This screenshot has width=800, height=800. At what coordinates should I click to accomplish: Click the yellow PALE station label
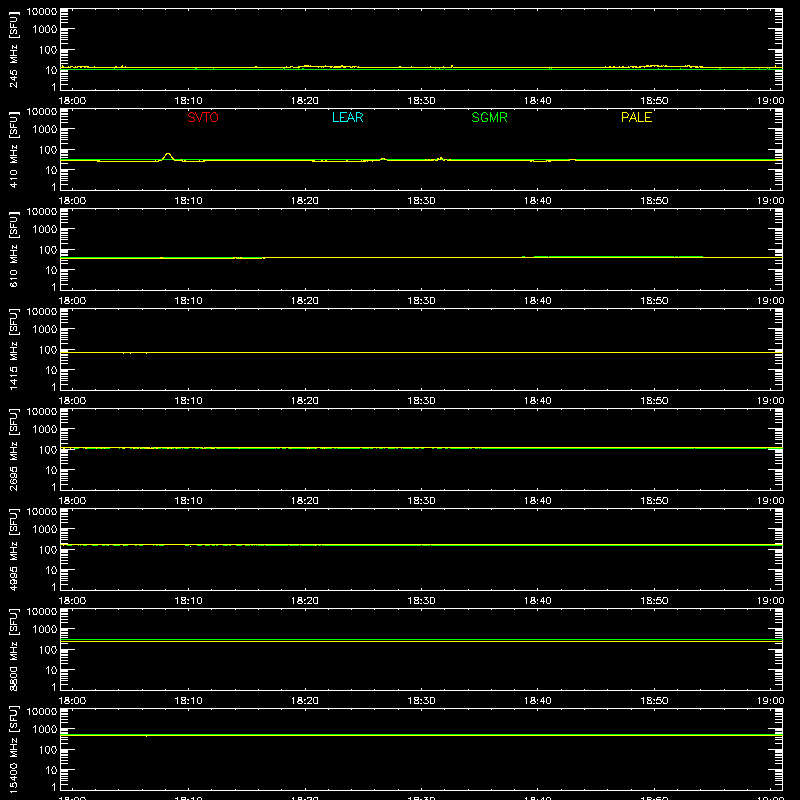tap(636, 117)
